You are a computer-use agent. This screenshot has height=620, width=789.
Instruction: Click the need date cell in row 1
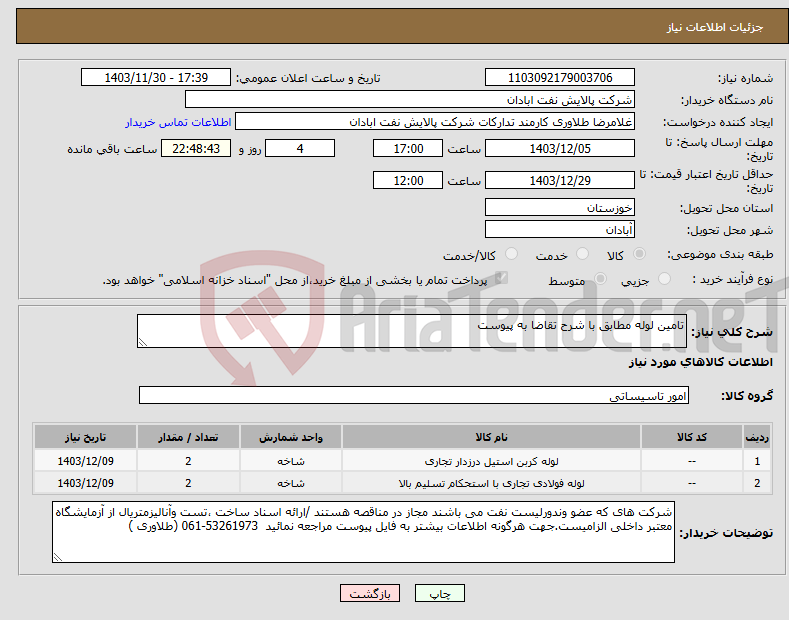pyautogui.click(x=86, y=461)
